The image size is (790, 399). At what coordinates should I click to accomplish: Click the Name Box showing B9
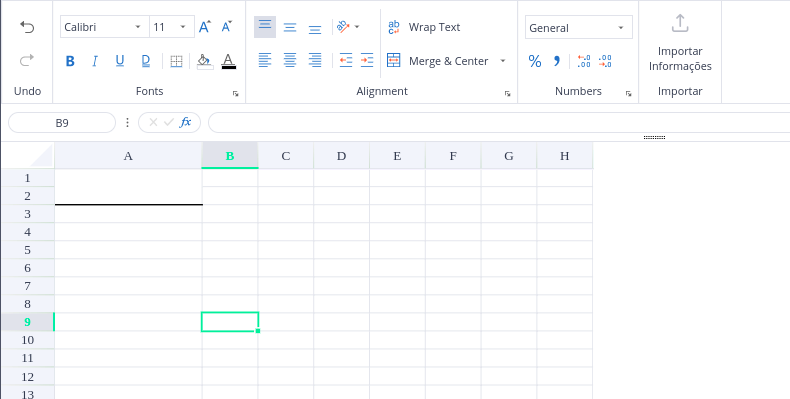(62, 123)
